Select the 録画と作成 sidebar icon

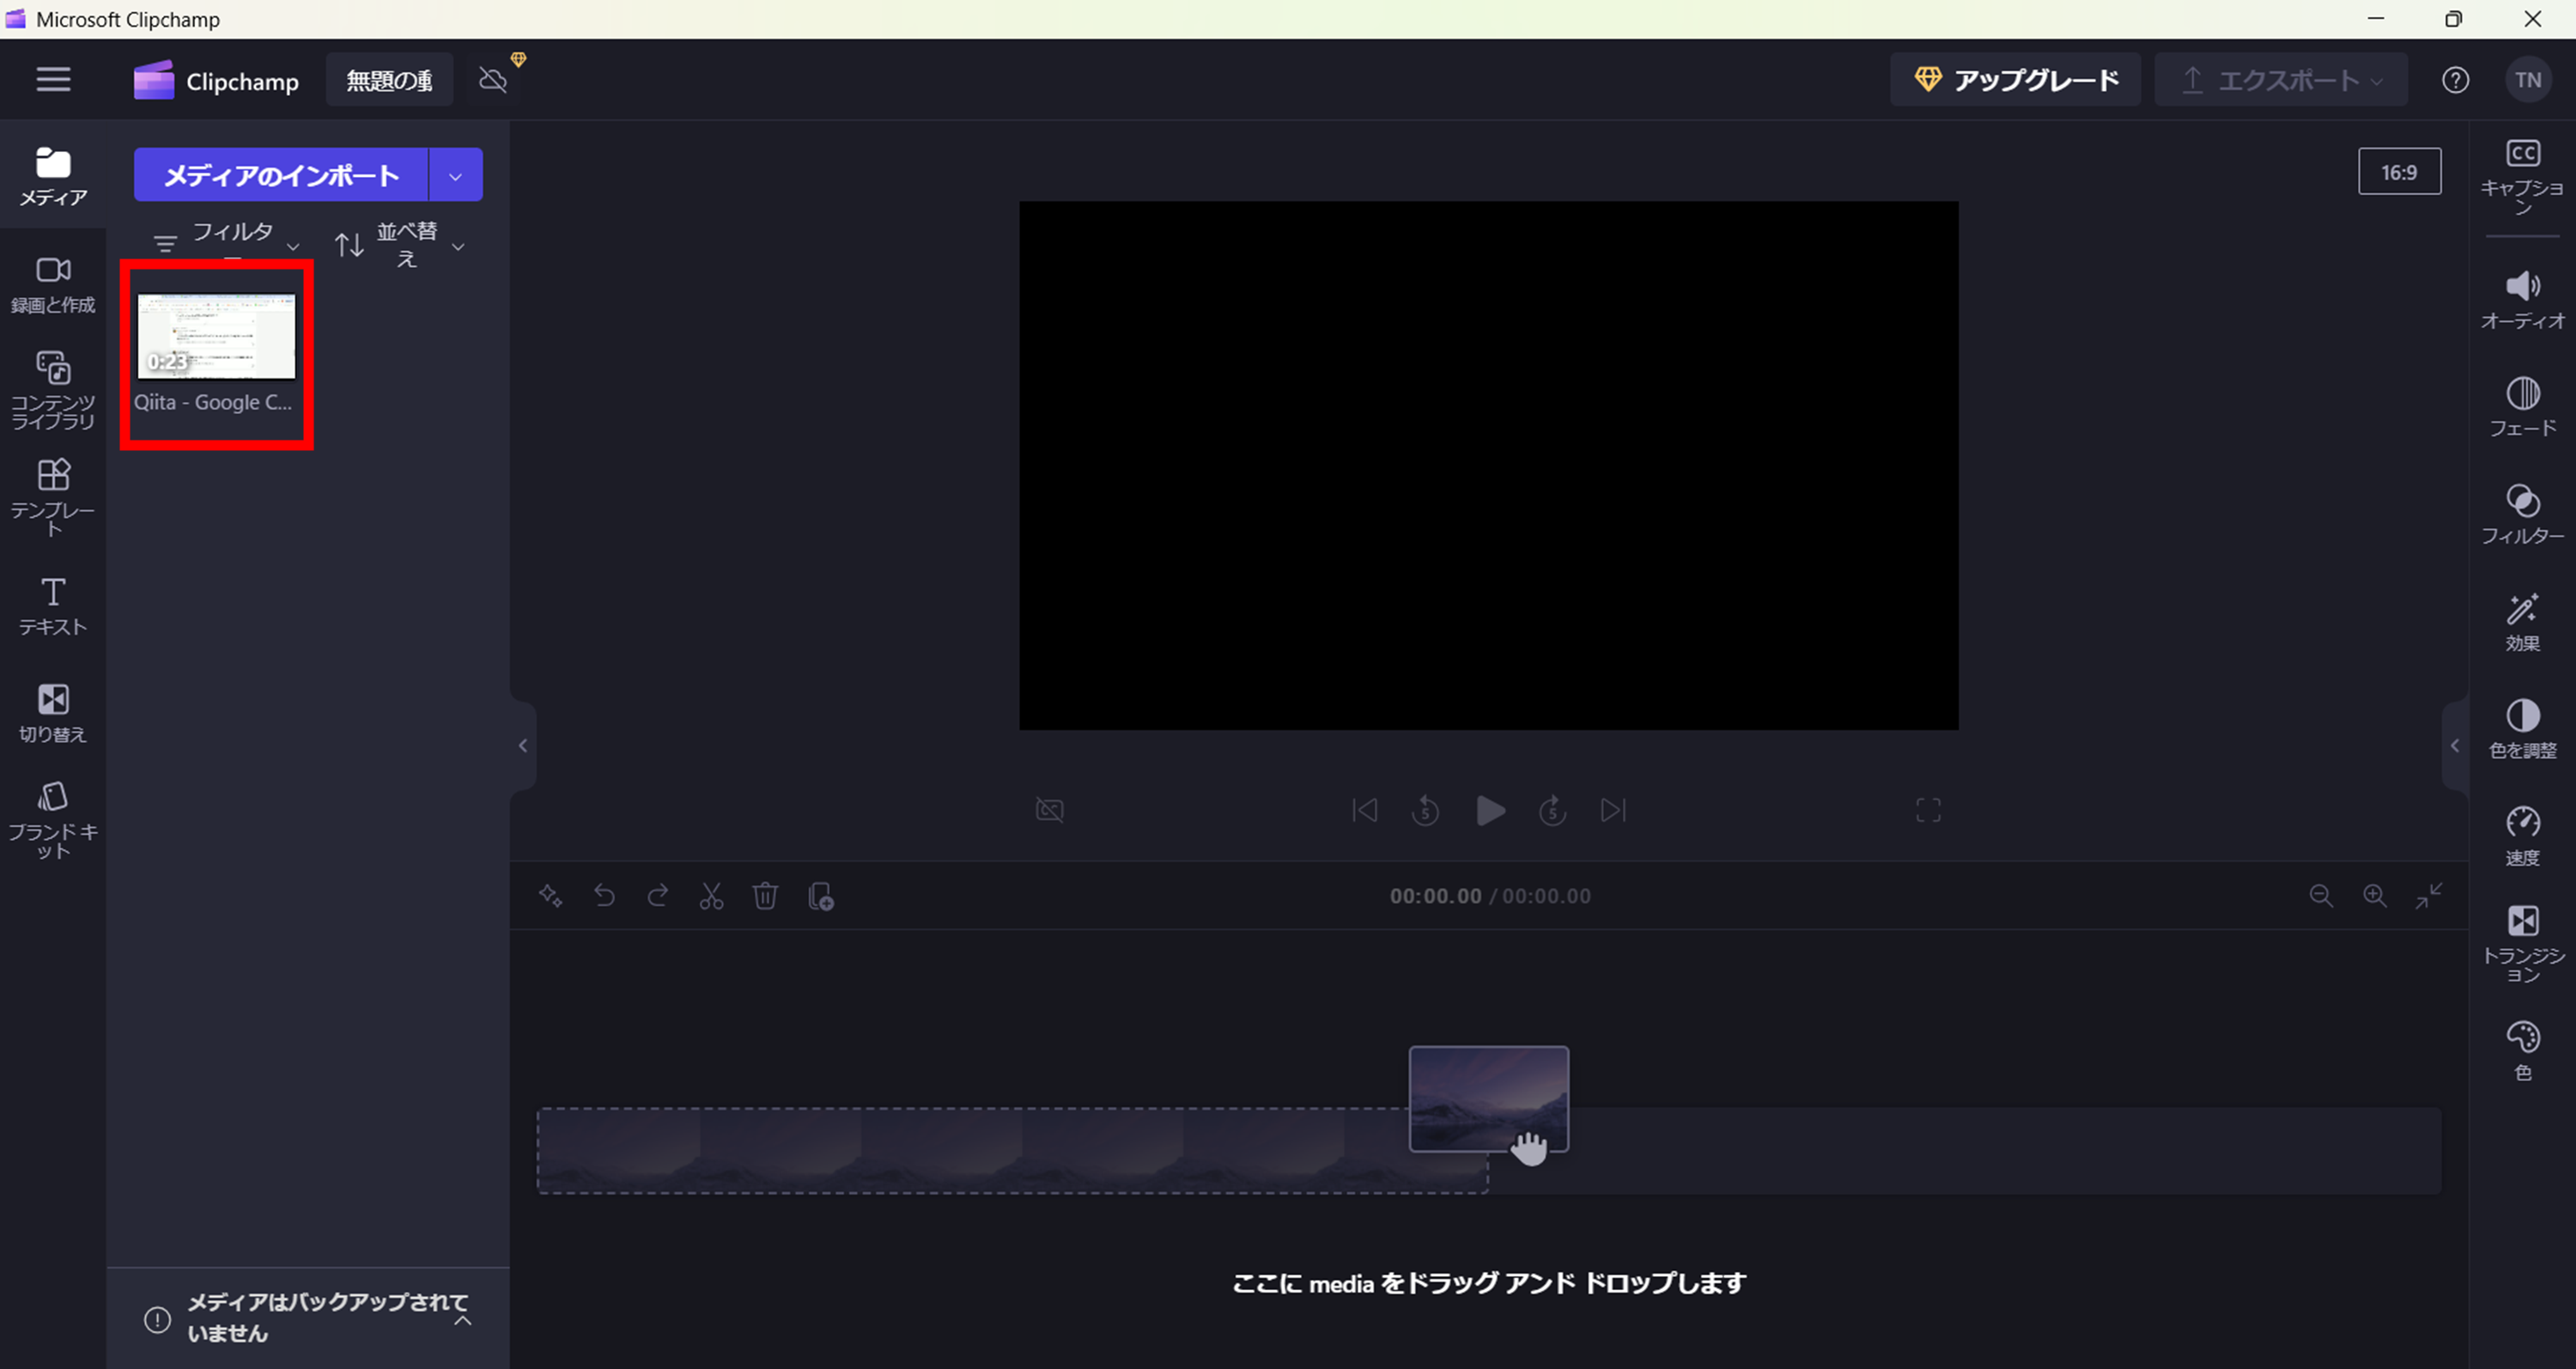[53, 283]
